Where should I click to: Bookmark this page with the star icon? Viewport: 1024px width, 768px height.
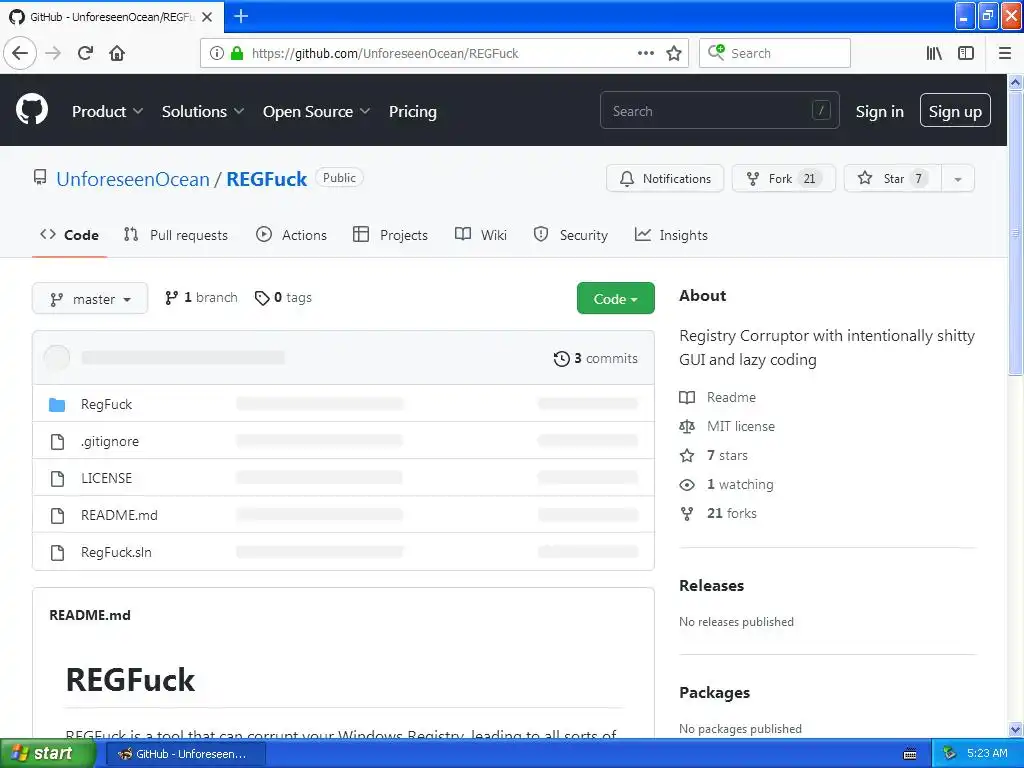(674, 53)
